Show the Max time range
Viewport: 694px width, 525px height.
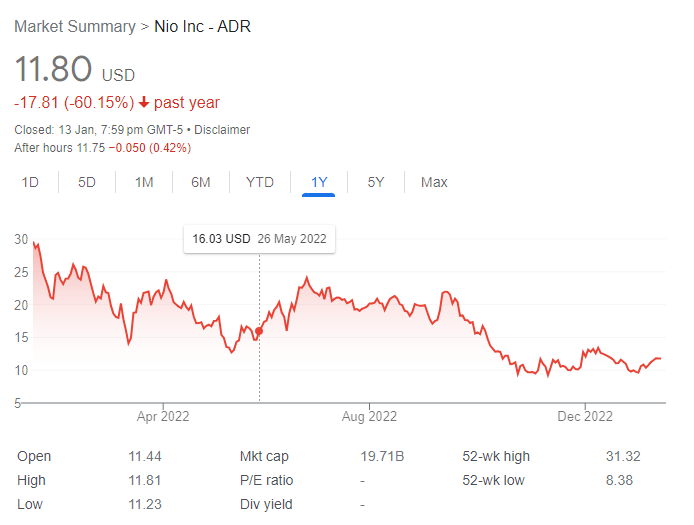pyautogui.click(x=434, y=182)
